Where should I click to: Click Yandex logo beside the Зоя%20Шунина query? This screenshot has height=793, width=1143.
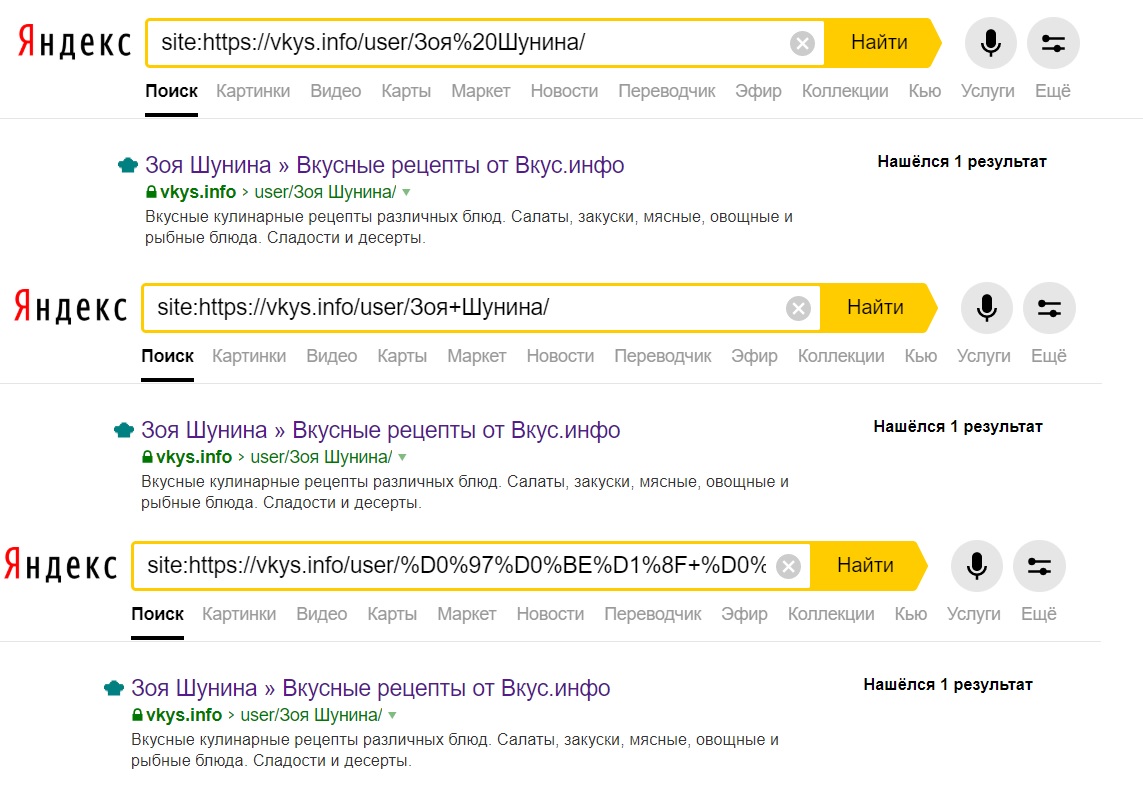[x=74, y=42]
